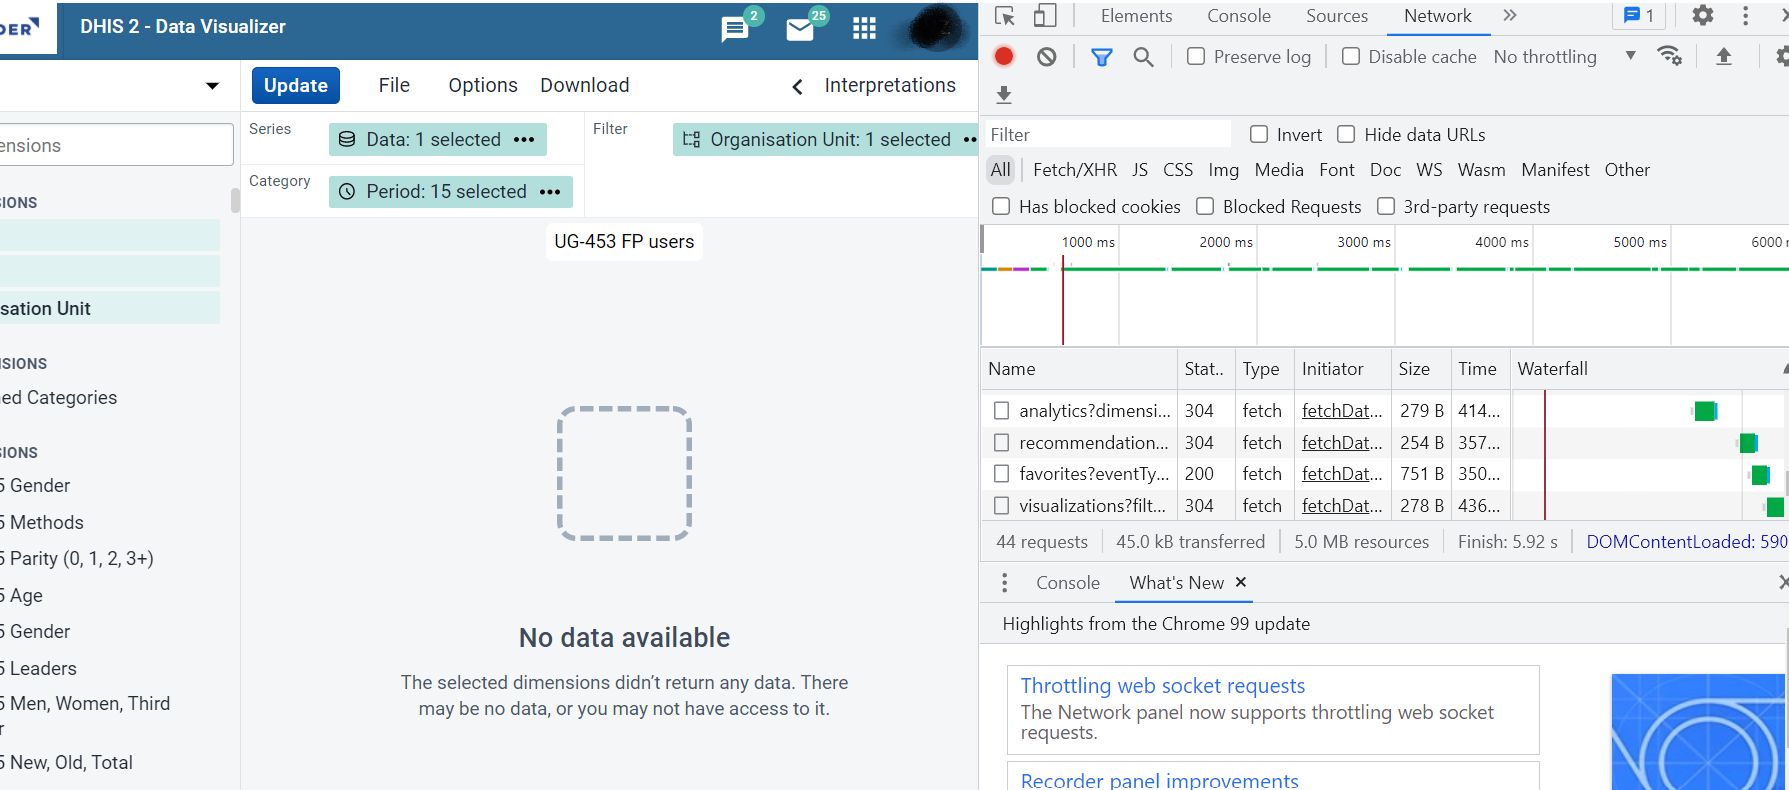Click the Period clock icon
The height and width of the screenshot is (790, 1789).
(347, 192)
